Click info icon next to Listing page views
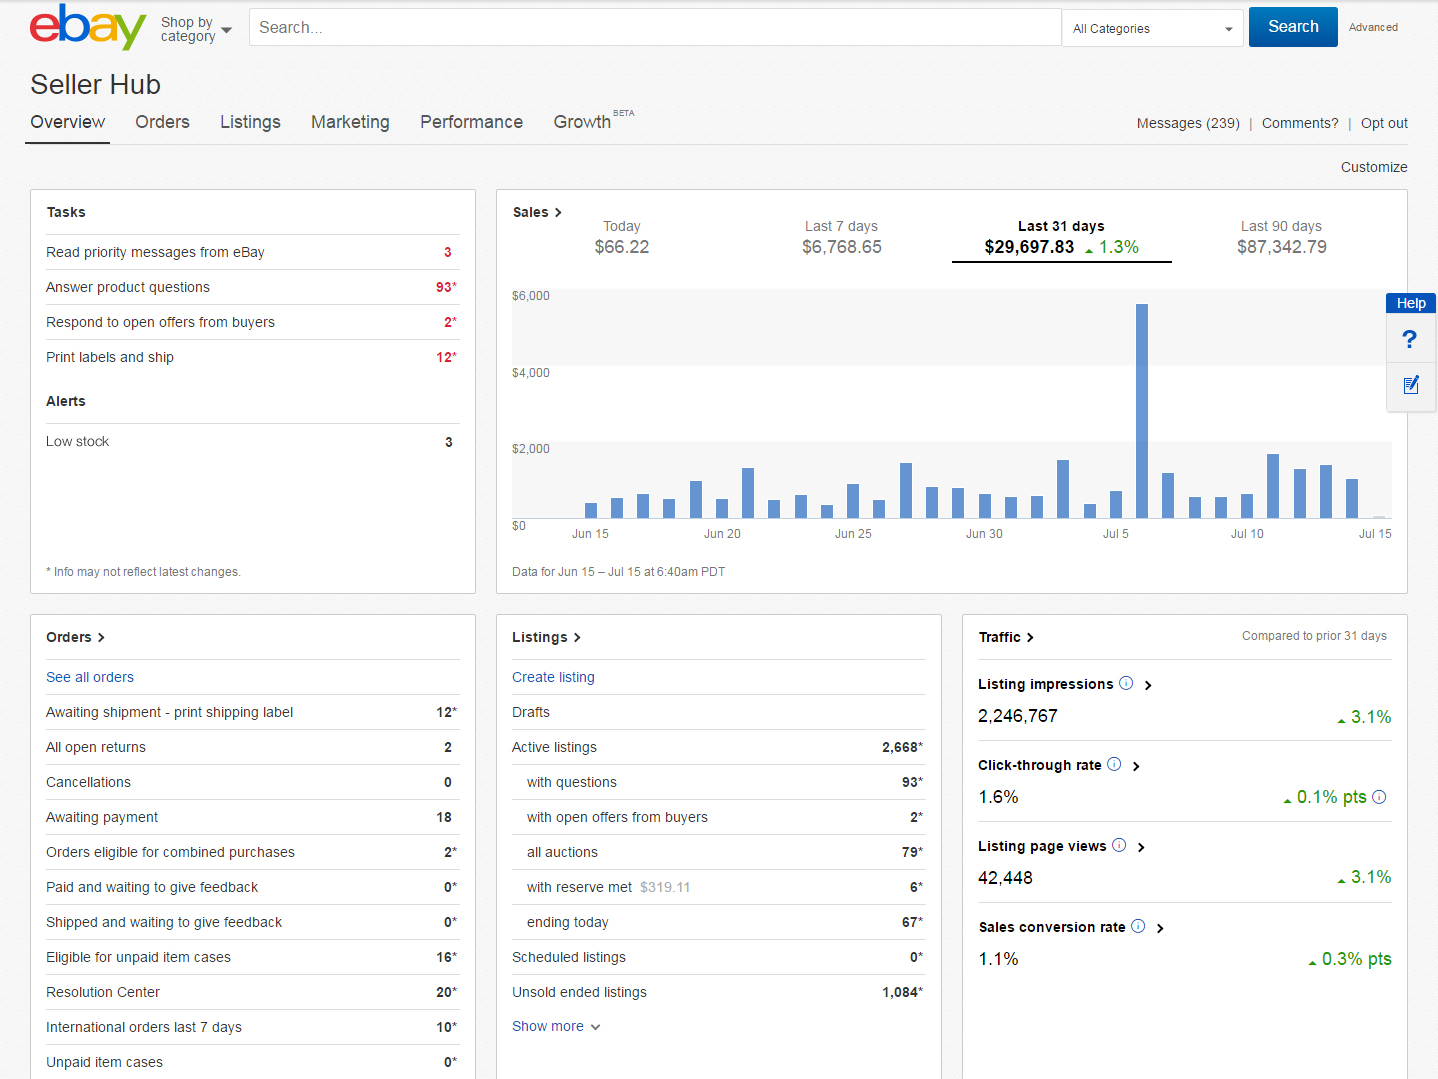Screen dimensions: 1438x1079 [1119, 845]
